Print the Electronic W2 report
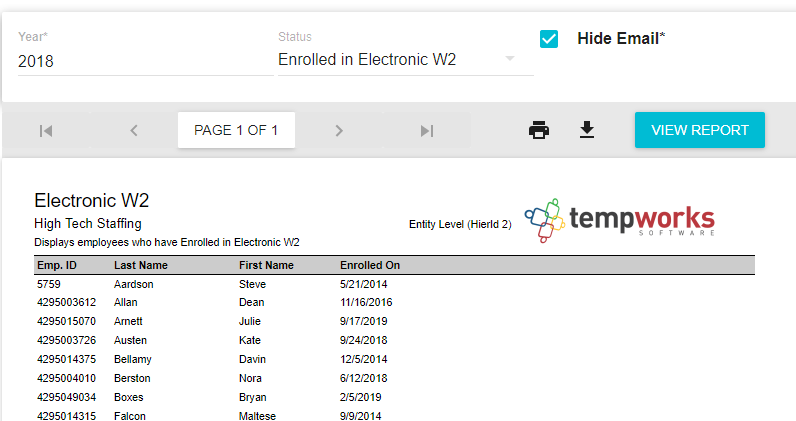Viewport: 796px width, 421px height. (x=539, y=130)
